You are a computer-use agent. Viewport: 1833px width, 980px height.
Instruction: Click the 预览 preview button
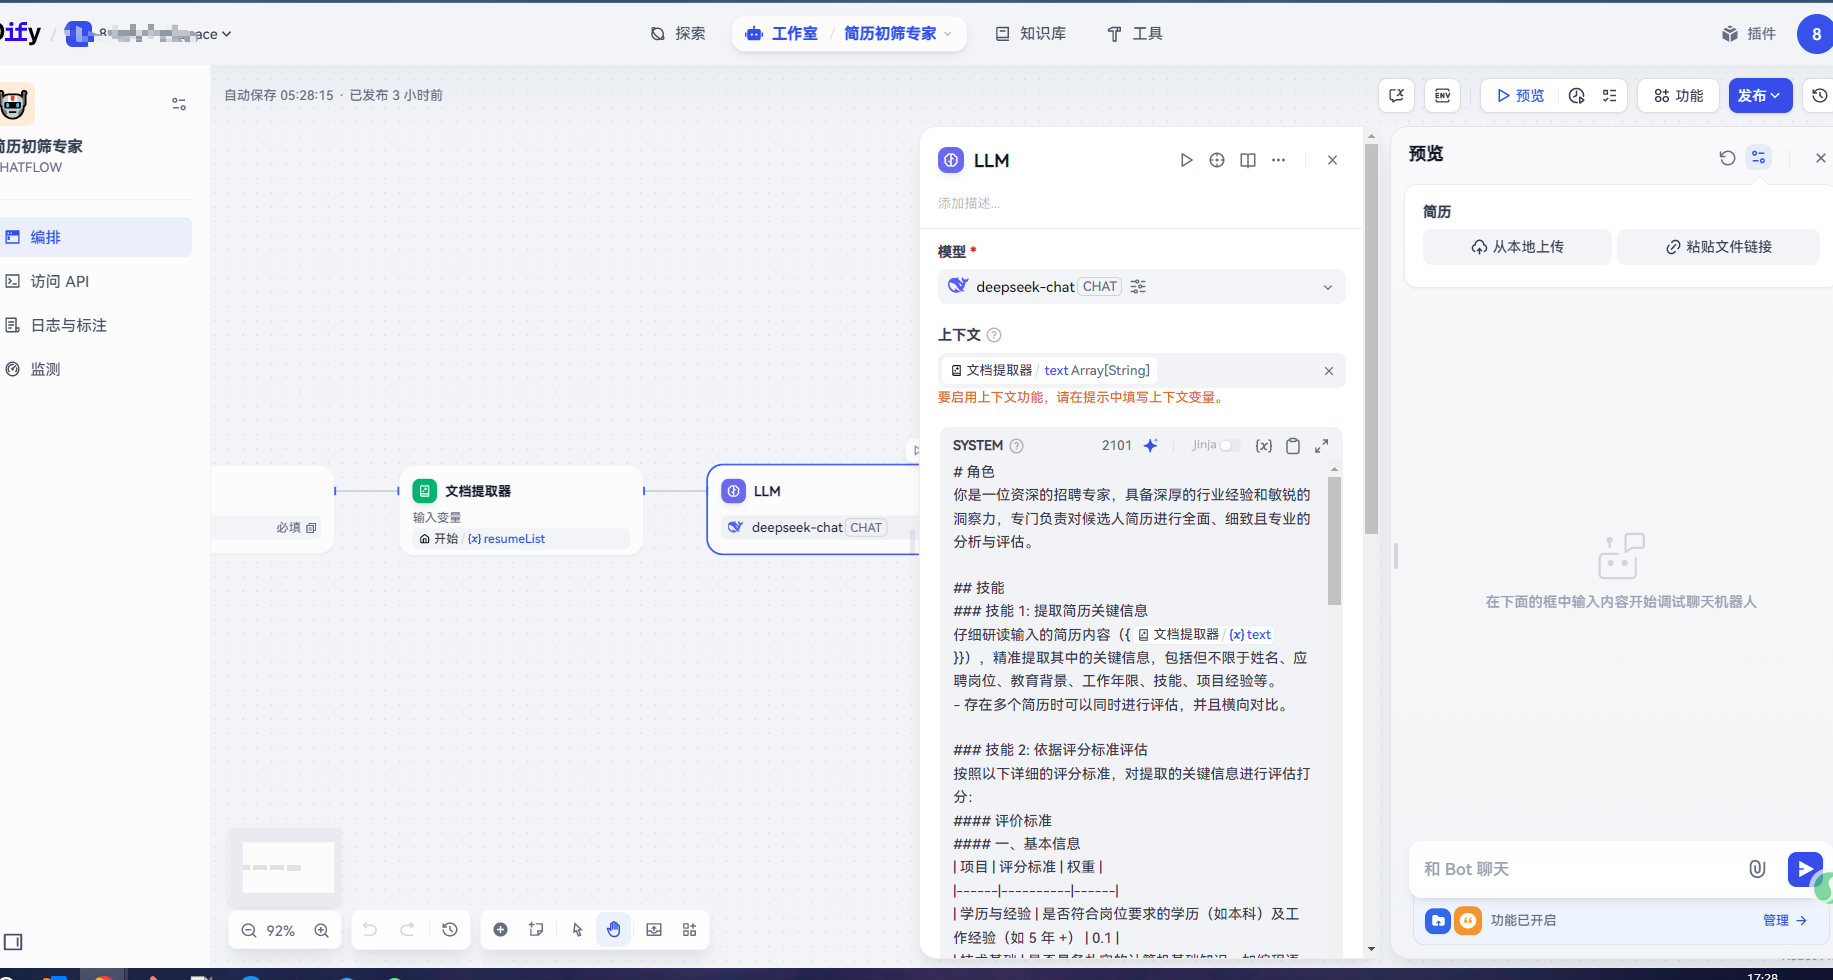pyautogui.click(x=1520, y=96)
